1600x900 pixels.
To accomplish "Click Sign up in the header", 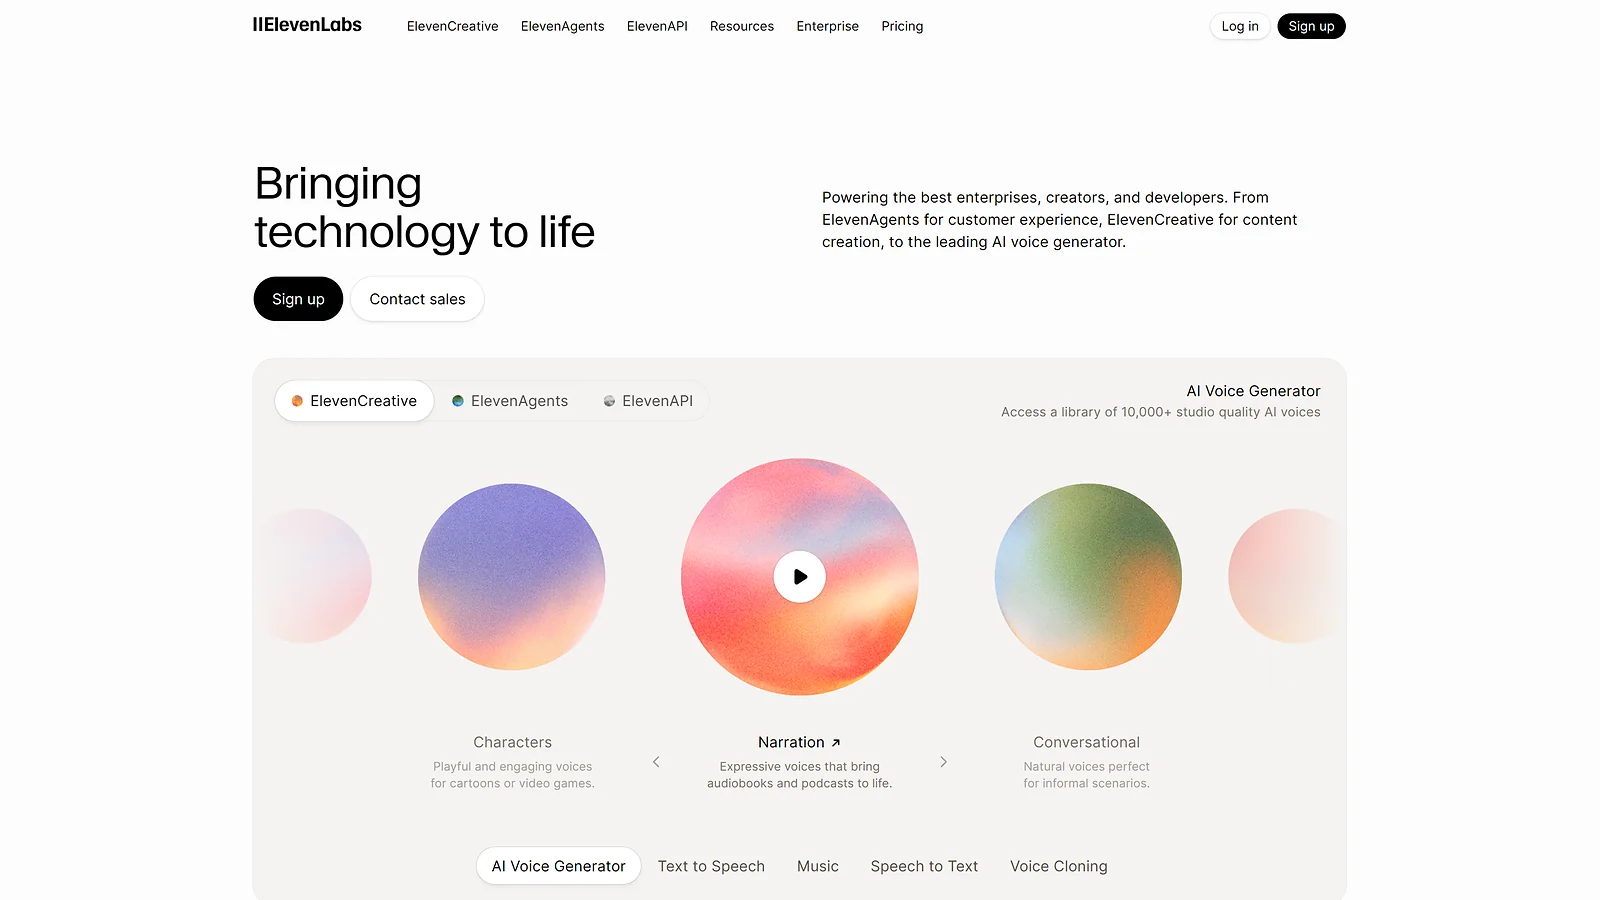I will 1311,26.
